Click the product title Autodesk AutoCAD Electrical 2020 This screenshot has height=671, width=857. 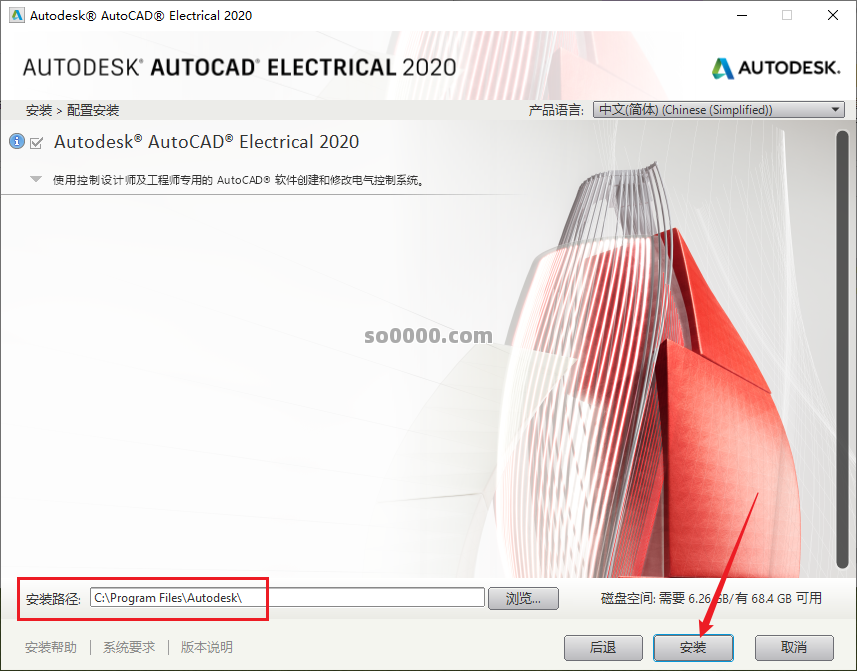[x=207, y=142]
